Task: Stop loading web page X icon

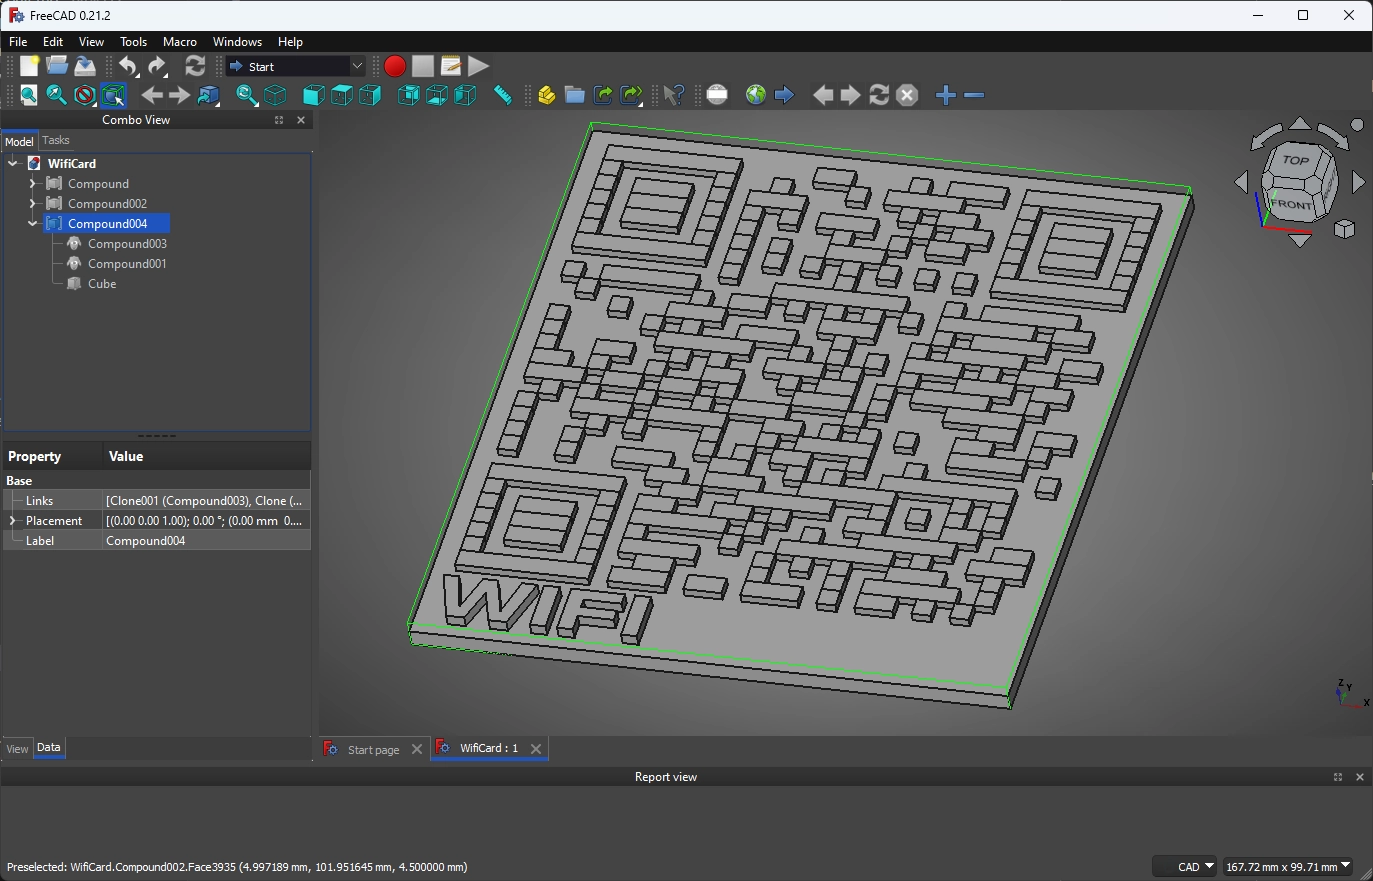Action: (907, 95)
